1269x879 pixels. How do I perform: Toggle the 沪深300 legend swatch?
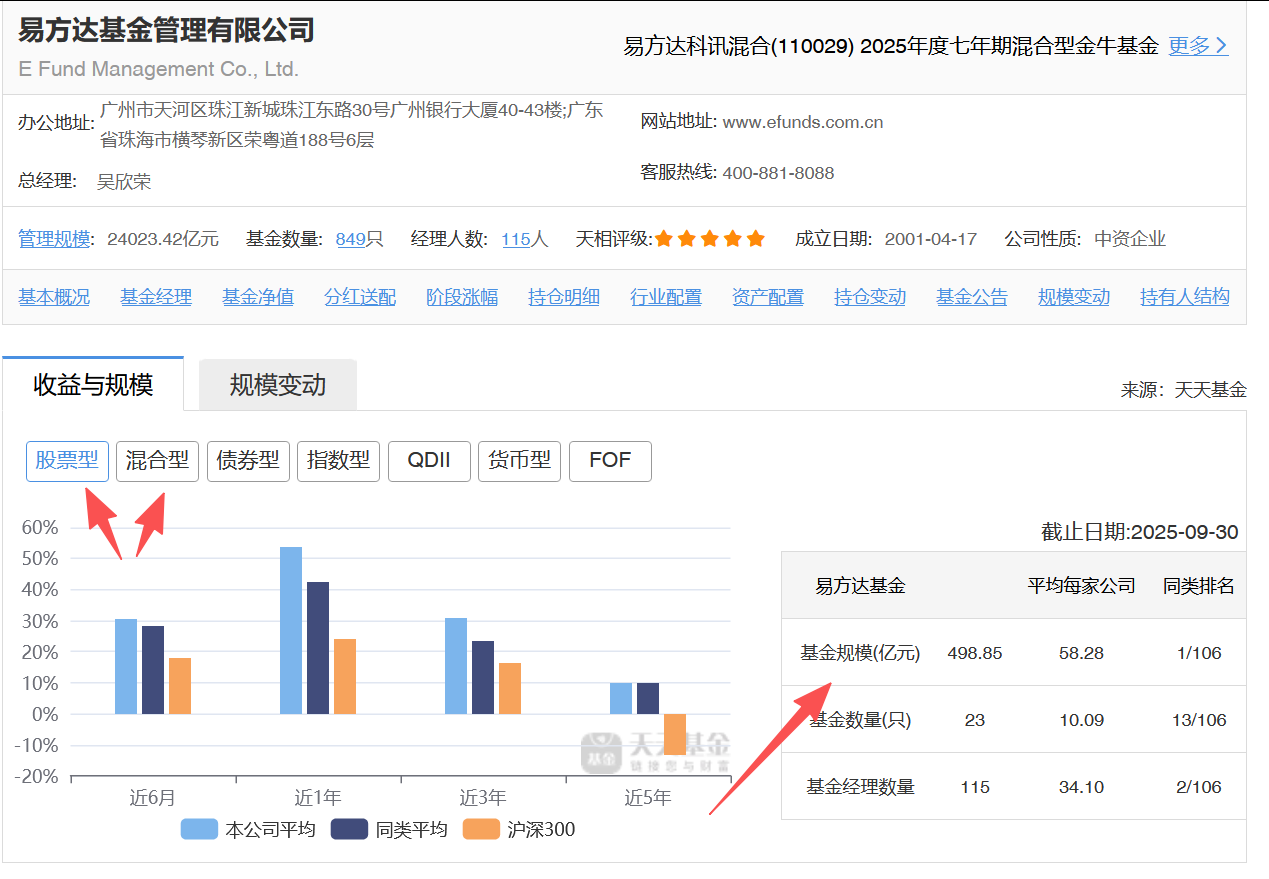tap(481, 829)
